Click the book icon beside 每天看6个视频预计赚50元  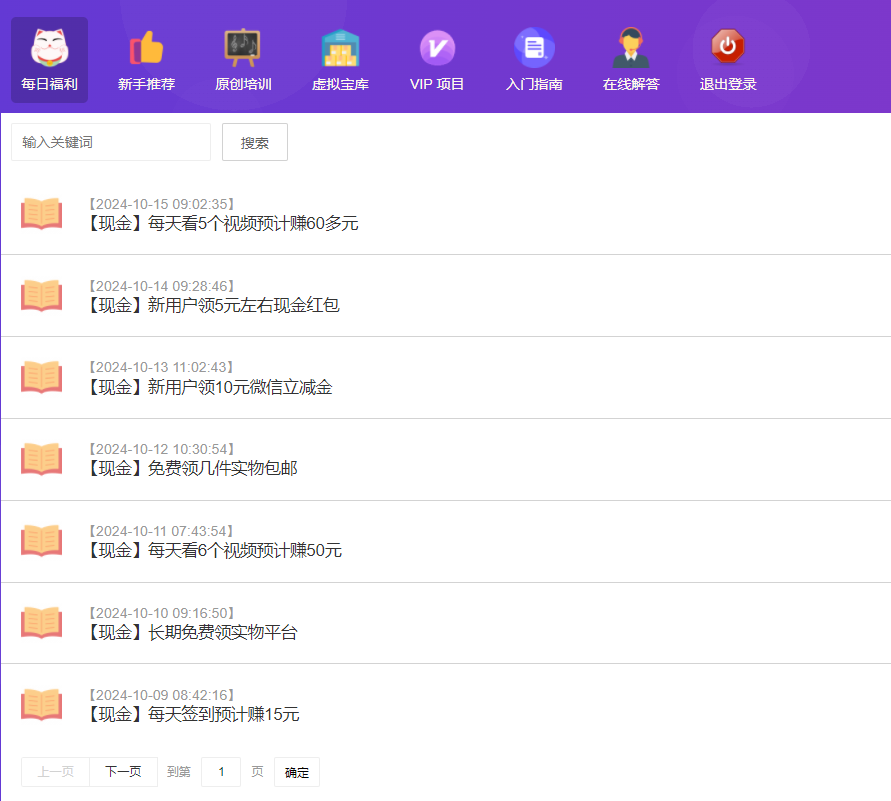[41, 540]
